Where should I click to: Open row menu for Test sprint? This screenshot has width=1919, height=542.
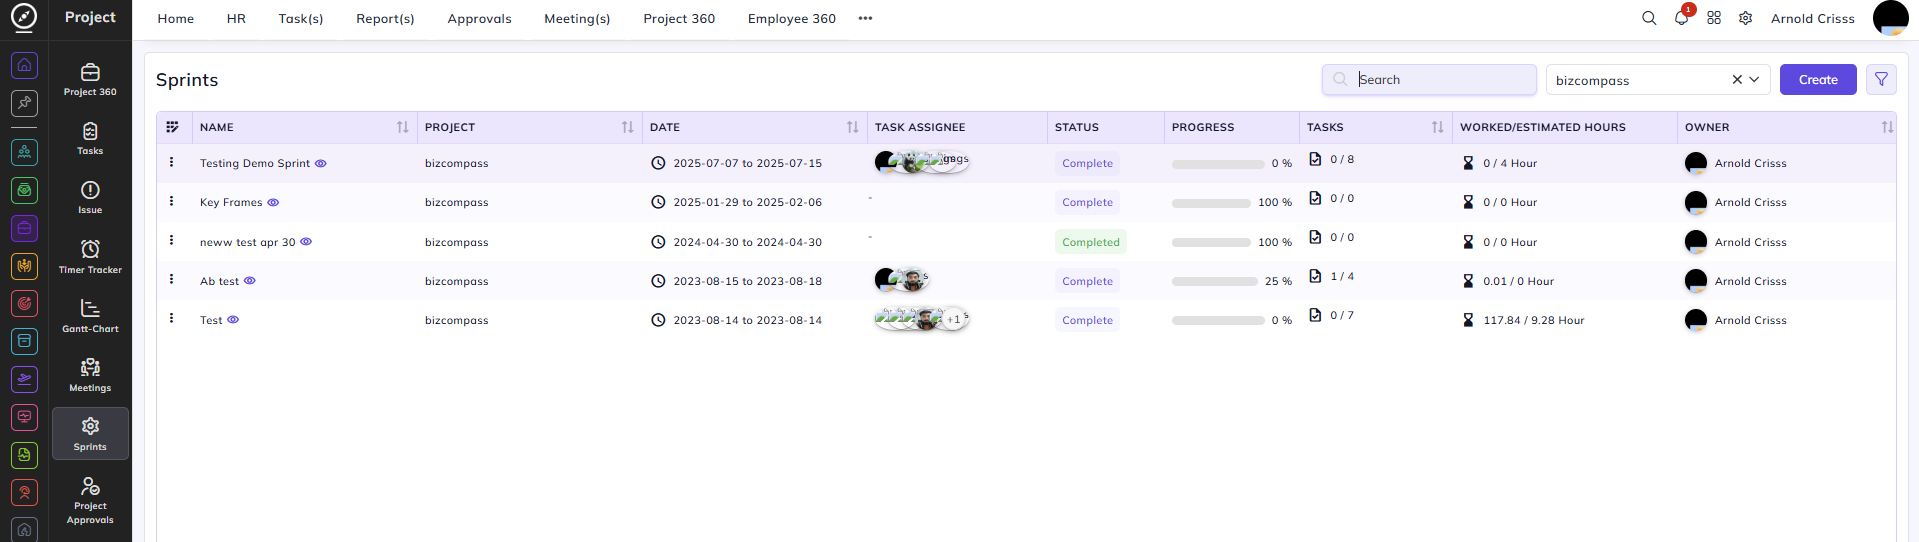pos(172,318)
